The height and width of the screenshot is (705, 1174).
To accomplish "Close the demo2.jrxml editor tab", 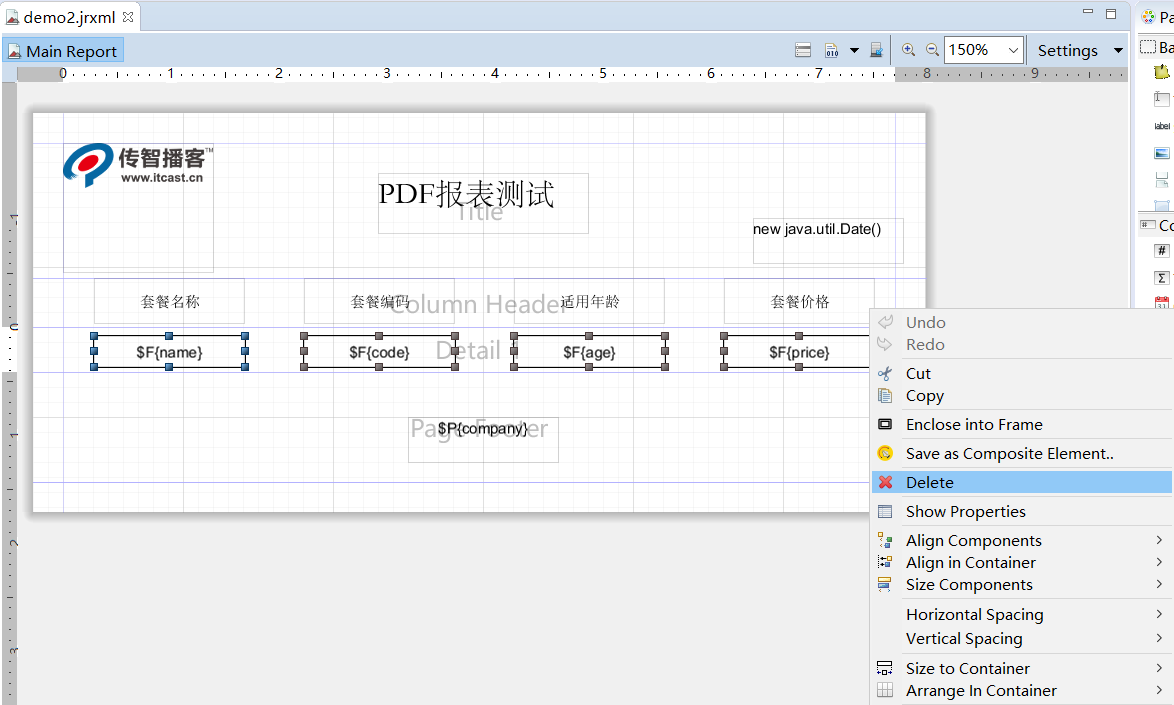I will pyautogui.click(x=128, y=16).
